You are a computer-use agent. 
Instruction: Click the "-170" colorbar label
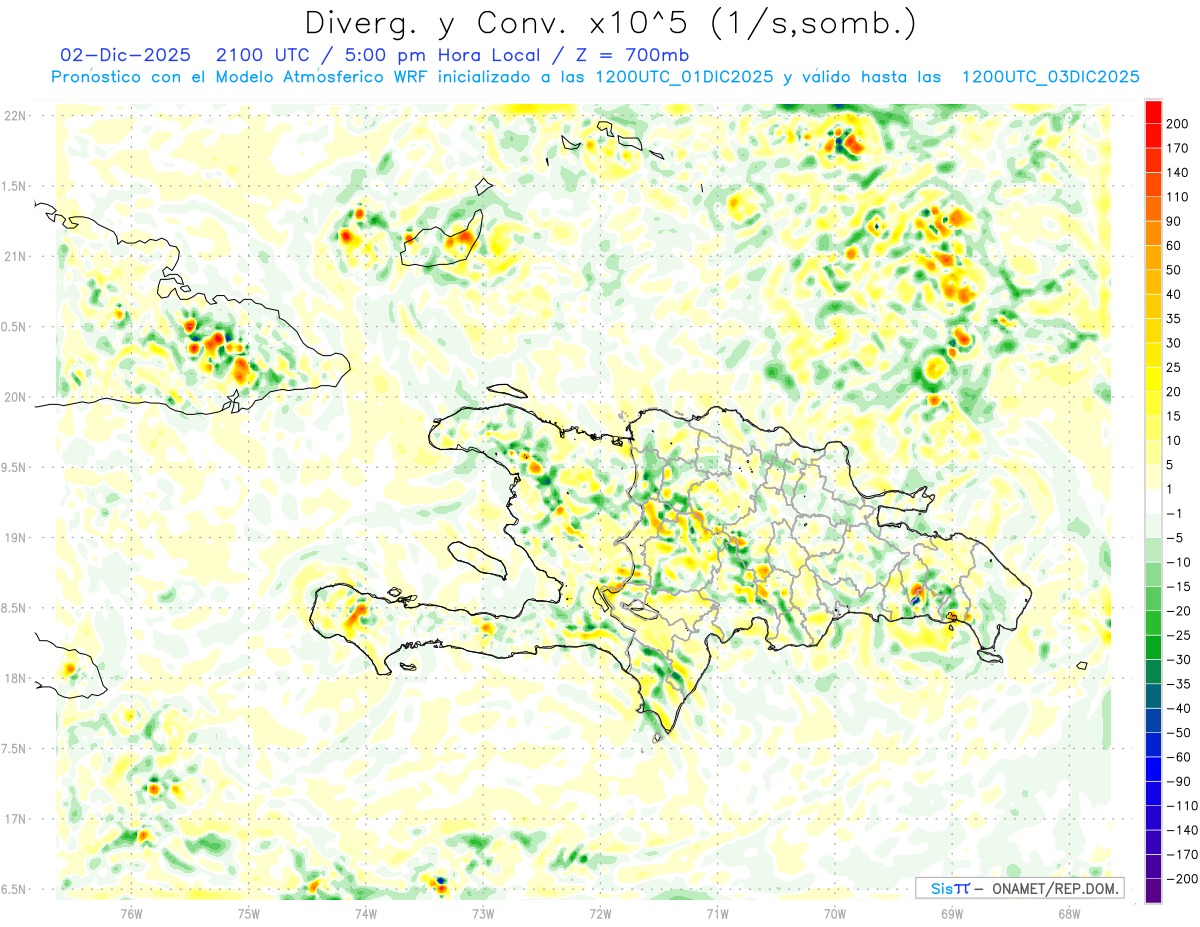[x=1184, y=855]
